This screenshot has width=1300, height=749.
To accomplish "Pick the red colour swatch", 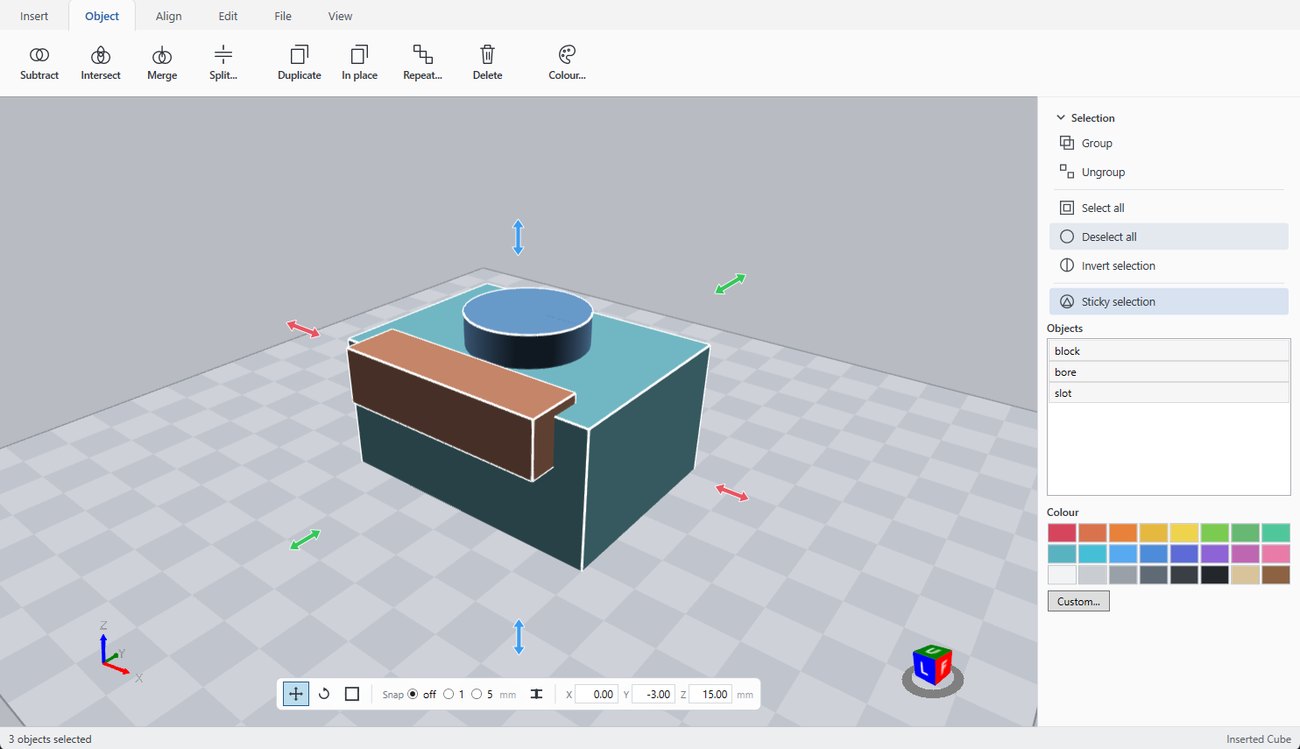I will (1062, 533).
